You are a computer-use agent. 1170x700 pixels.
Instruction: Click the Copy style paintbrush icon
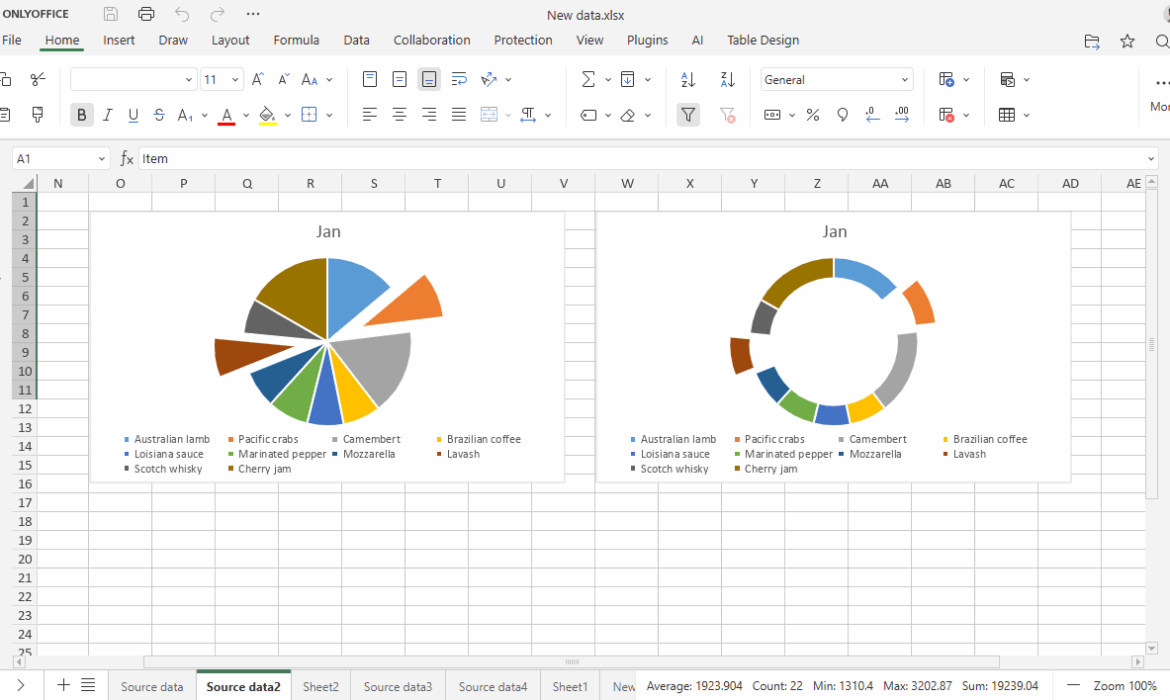click(38, 115)
